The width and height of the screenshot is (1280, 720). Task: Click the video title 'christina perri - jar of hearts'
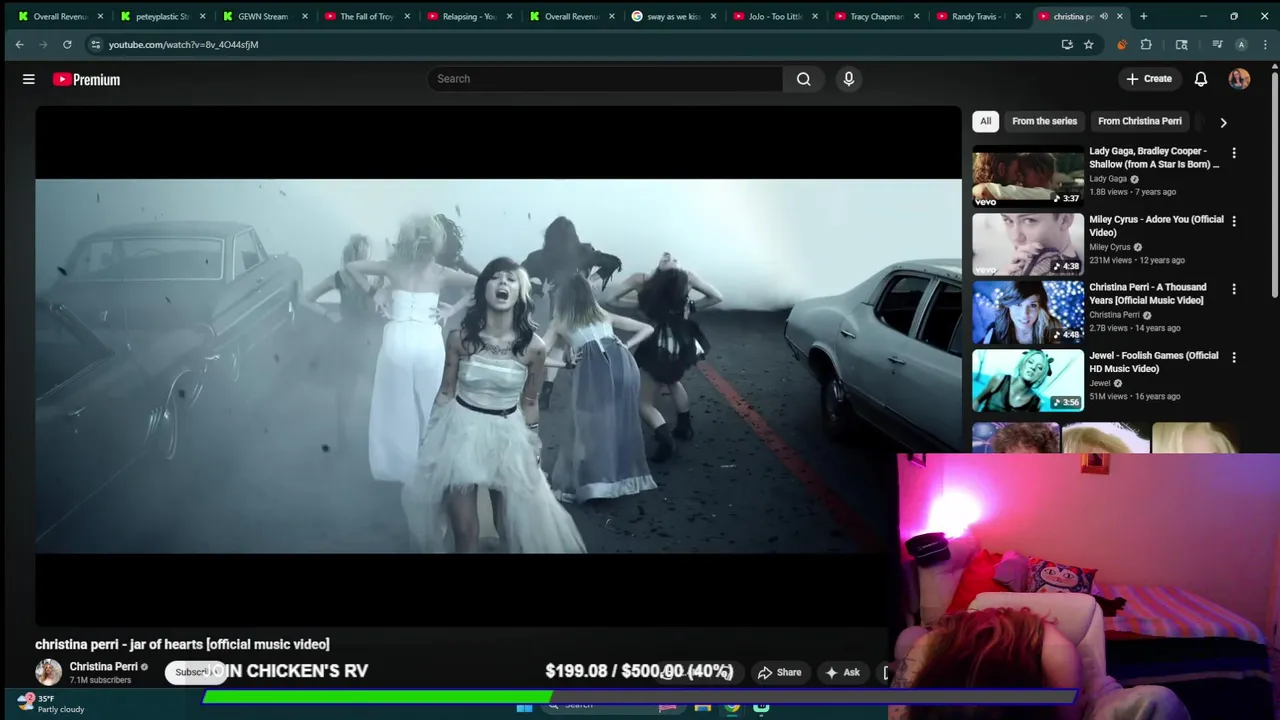[182, 644]
